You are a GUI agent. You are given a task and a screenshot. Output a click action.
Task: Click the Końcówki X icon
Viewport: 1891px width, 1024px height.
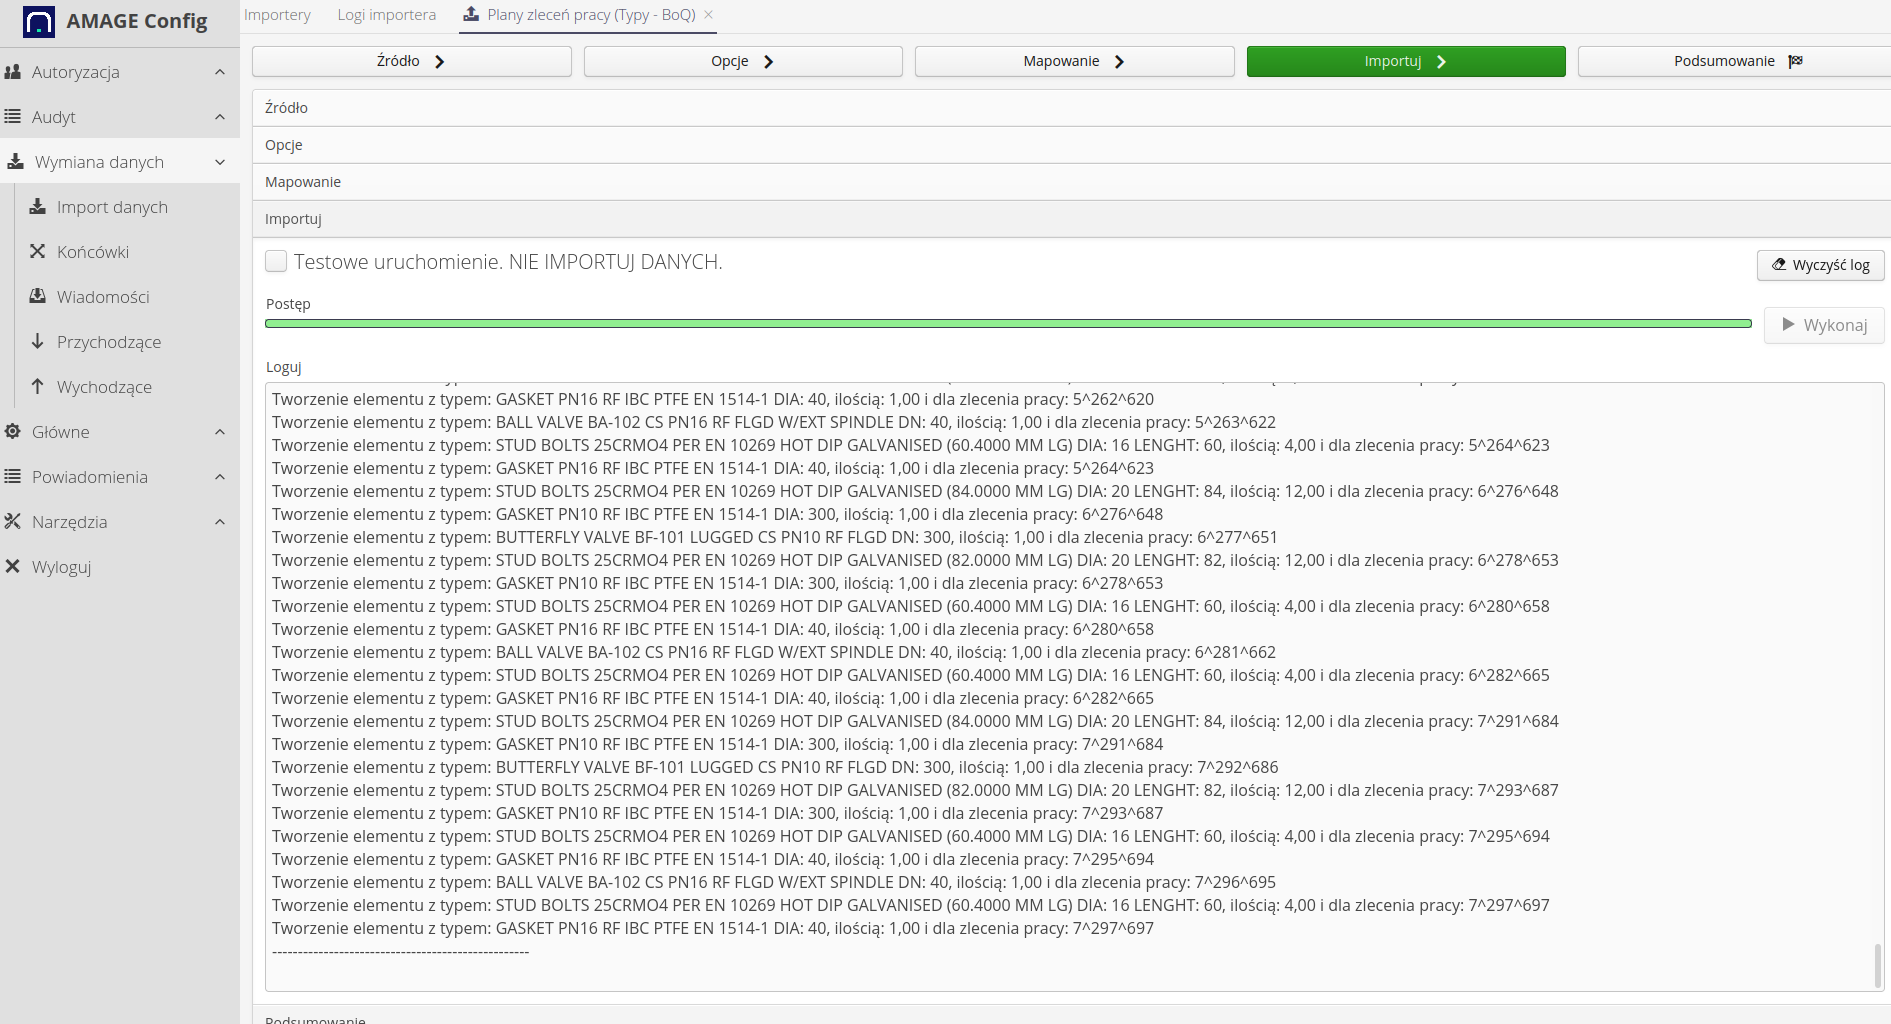38,252
